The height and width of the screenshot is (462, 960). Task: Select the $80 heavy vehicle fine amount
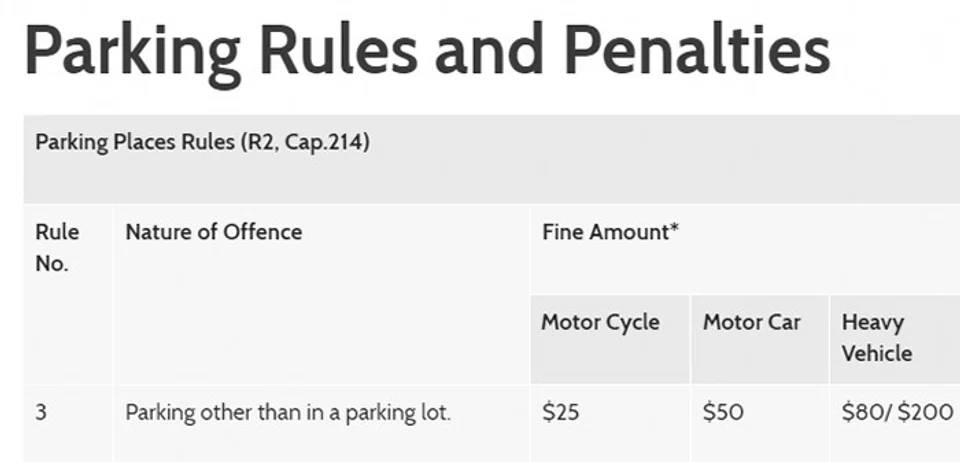coord(860,412)
